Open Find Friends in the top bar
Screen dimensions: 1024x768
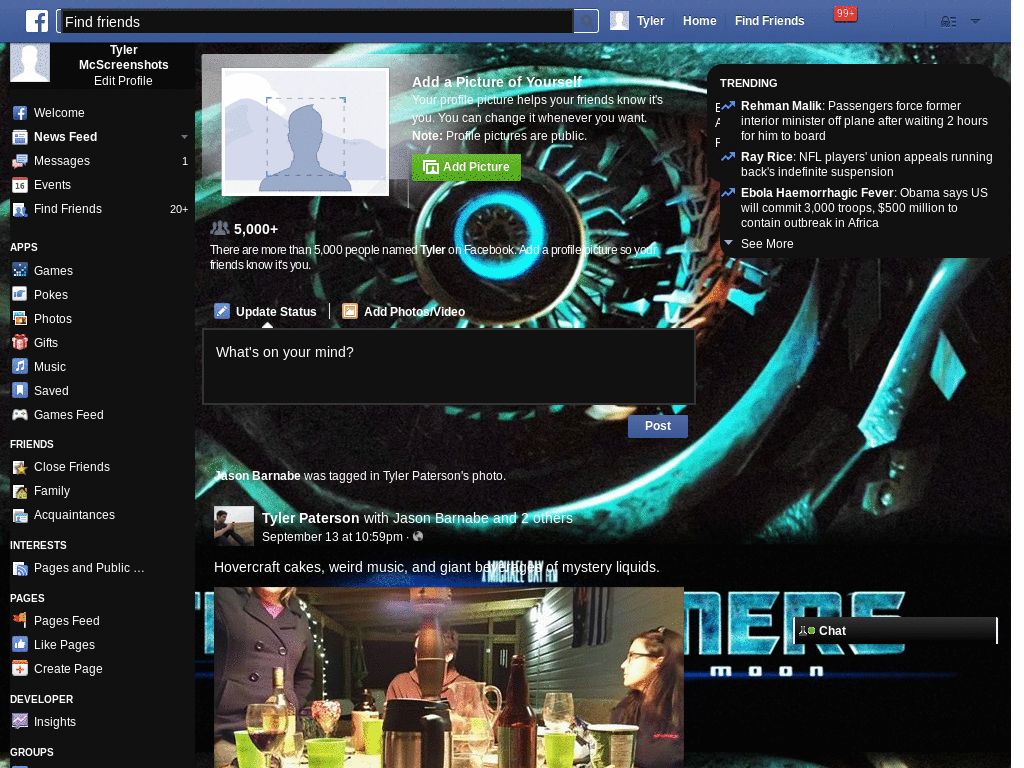click(x=769, y=21)
